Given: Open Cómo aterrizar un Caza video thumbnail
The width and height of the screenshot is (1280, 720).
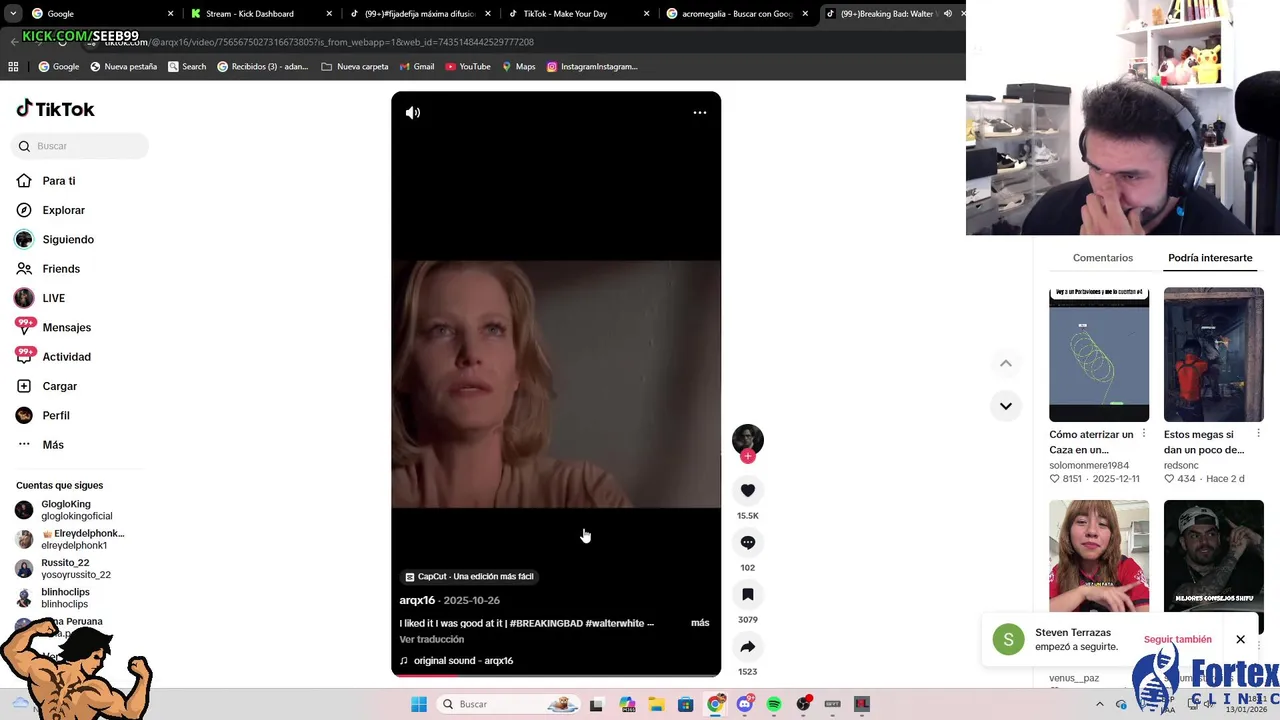Looking at the screenshot, I should pos(1099,355).
